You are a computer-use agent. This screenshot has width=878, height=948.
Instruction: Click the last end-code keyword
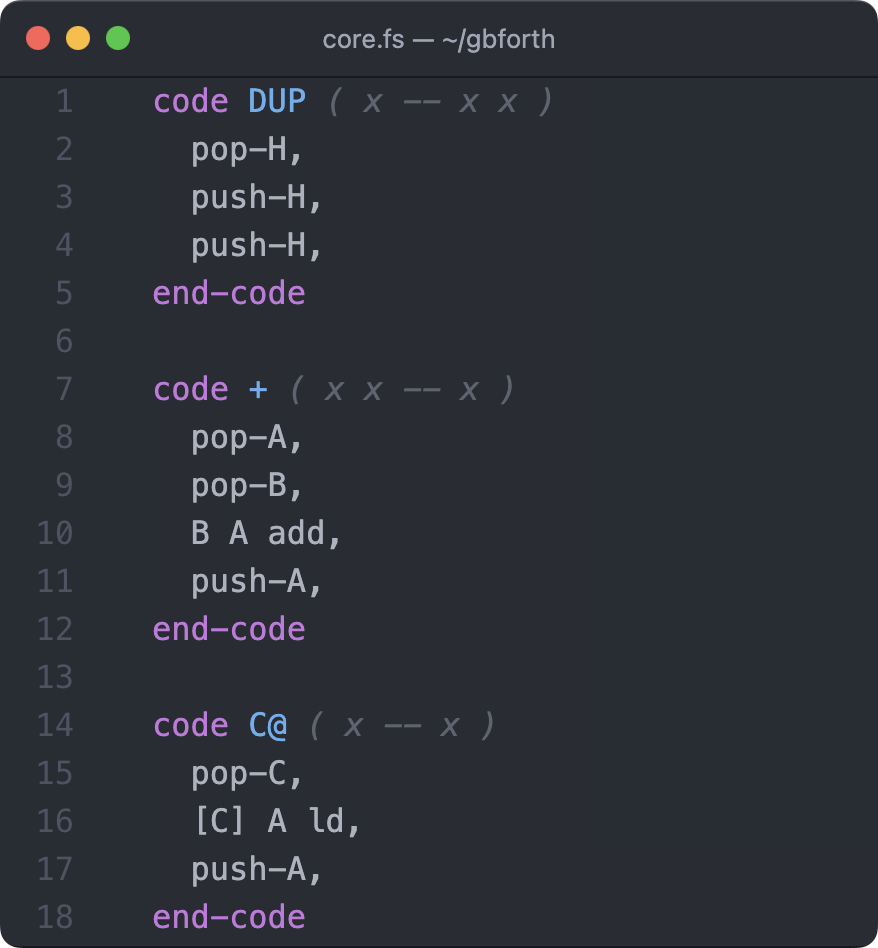point(229,917)
